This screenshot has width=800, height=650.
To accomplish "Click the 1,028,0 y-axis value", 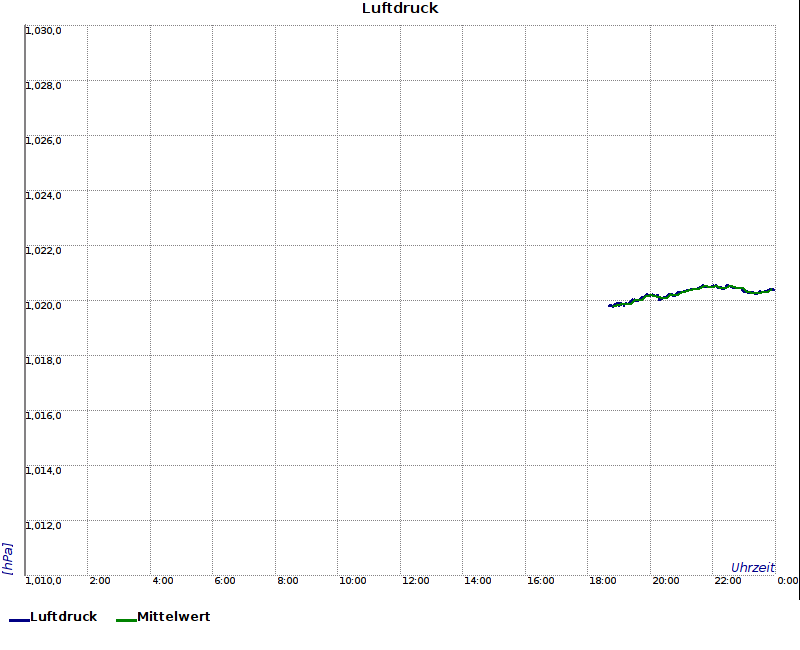I will [43, 86].
